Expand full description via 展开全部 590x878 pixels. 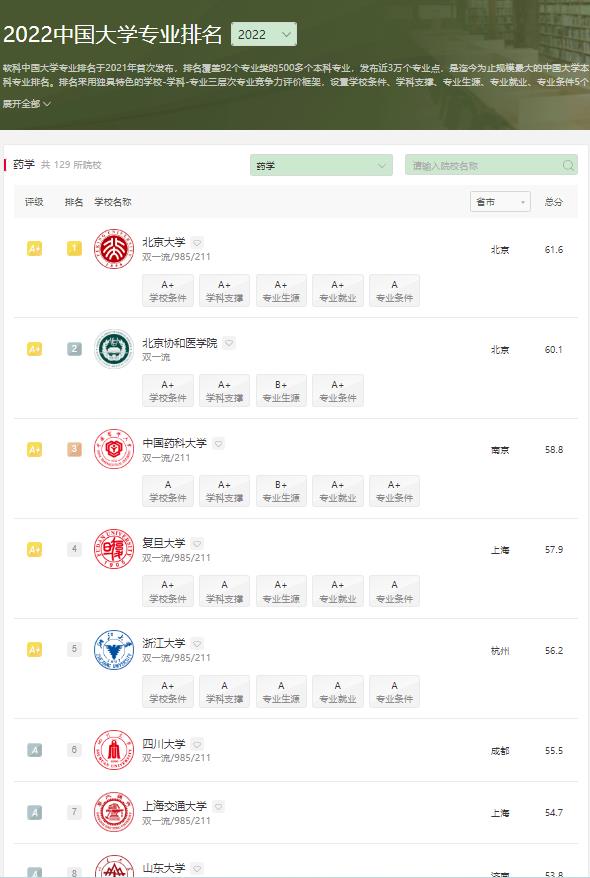[x=27, y=104]
